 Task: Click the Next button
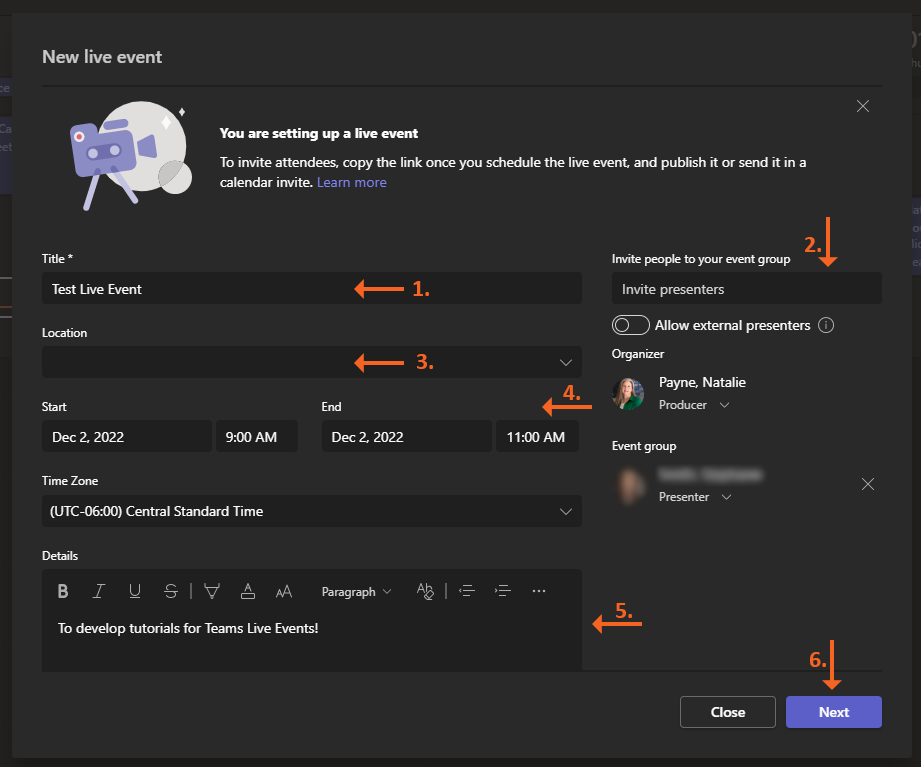833,712
